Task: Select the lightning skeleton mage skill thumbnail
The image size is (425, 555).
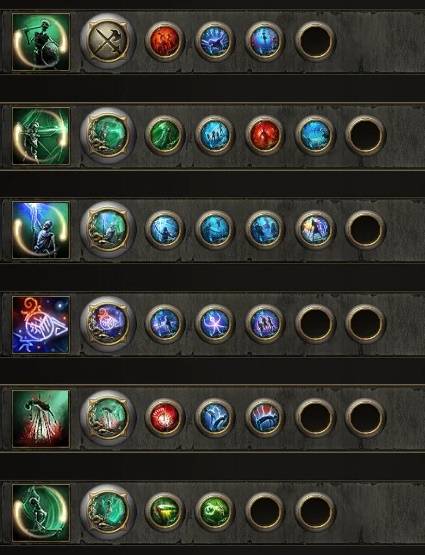Action: coord(41,230)
